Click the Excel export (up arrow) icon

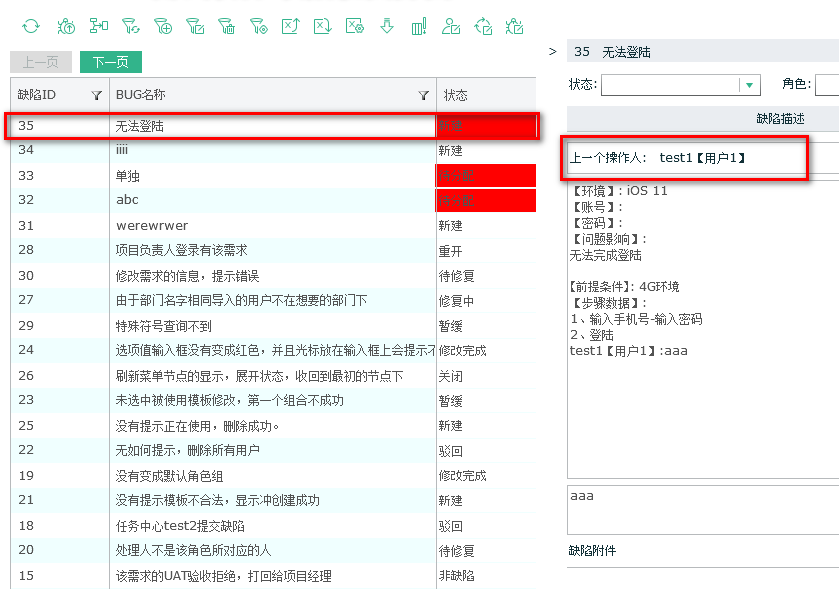pyautogui.click(x=291, y=26)
